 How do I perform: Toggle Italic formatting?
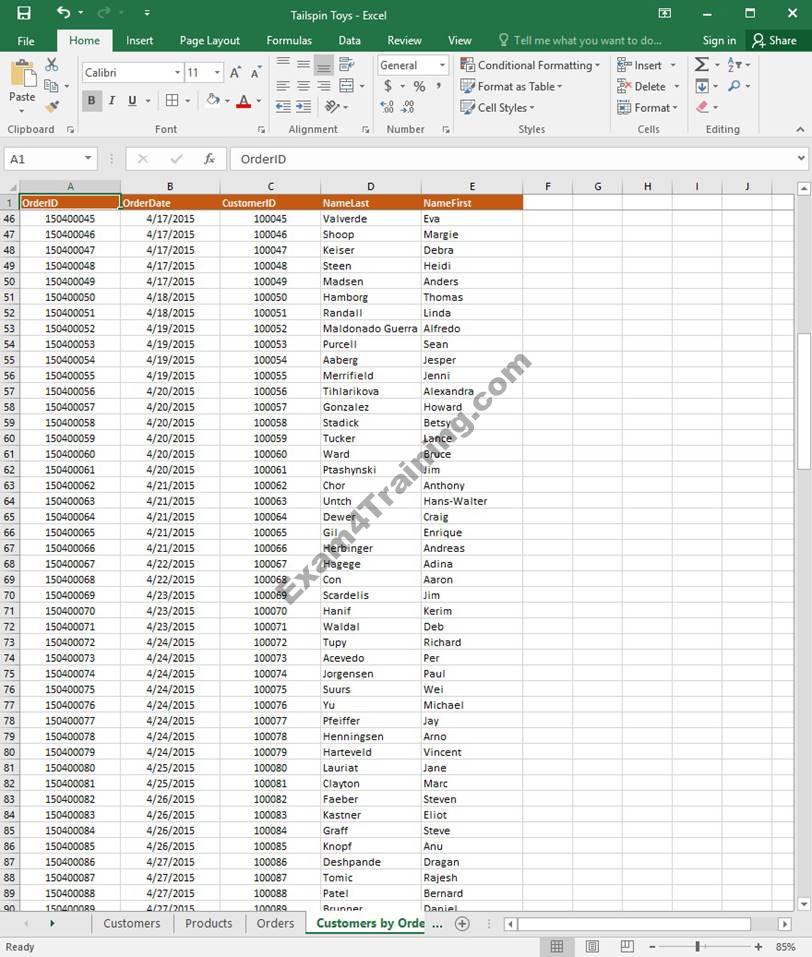tap(111, 100)
